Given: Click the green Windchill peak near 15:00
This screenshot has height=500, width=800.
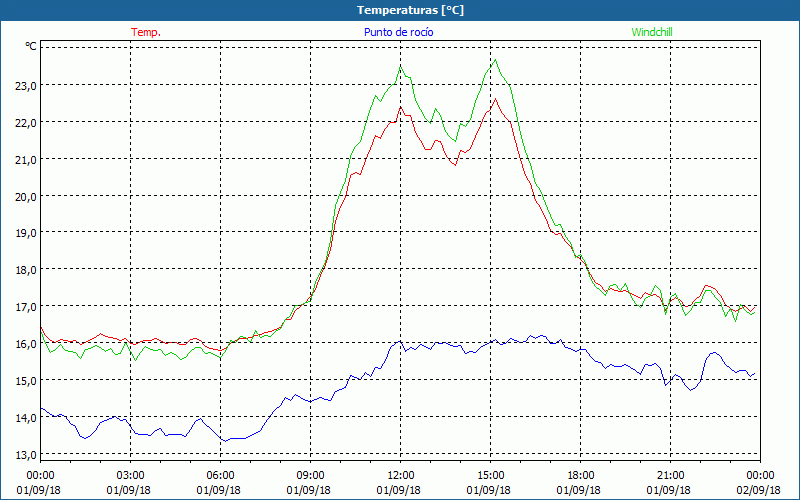Looking at the screenshot, I should click(x=495, y=60).
